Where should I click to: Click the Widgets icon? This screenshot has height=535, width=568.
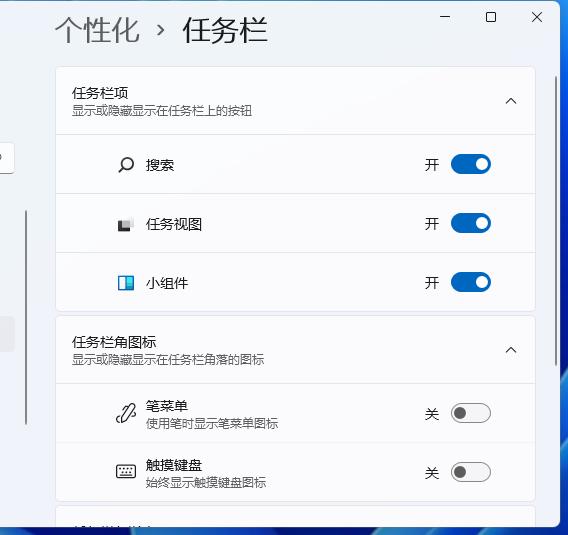click(126, 283)
